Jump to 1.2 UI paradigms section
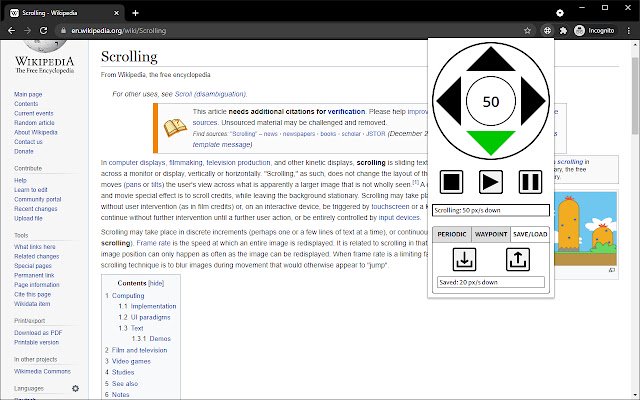 coord(144,317)
